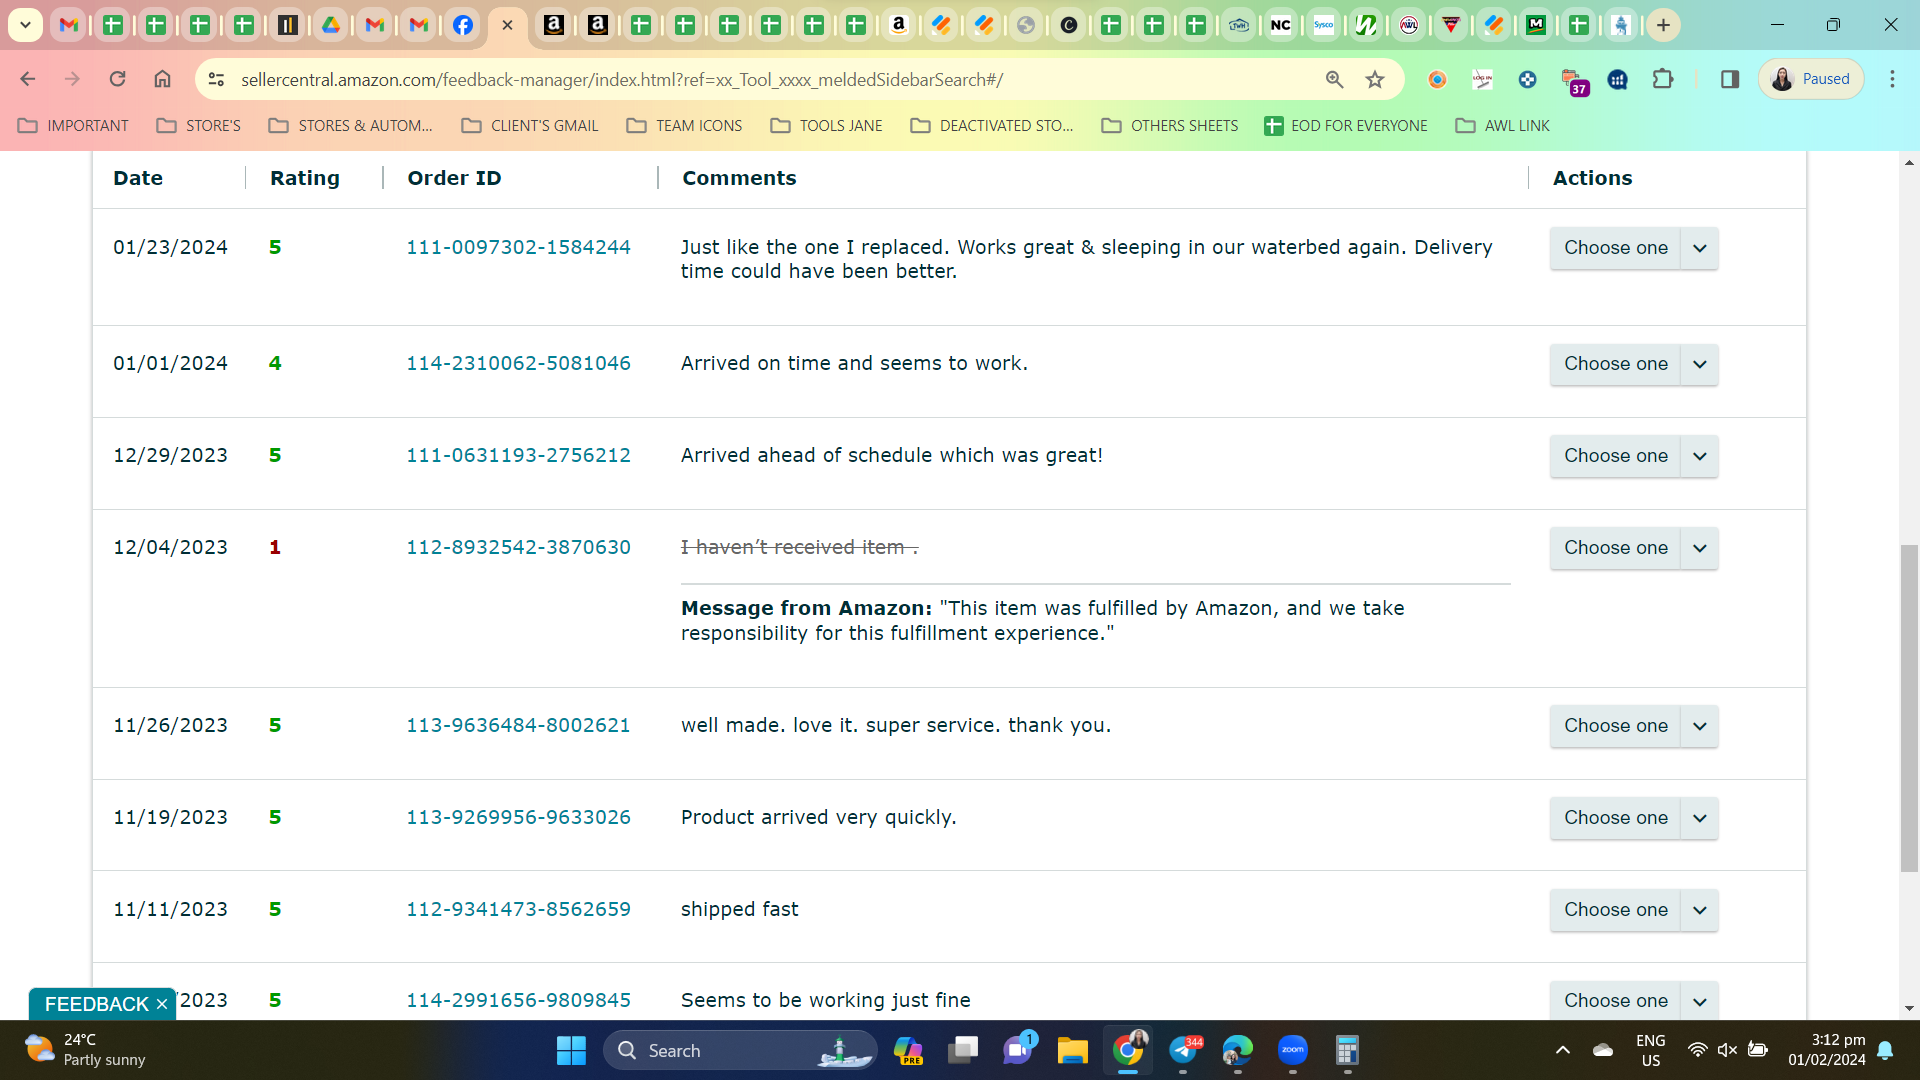Click the page vertical scrollbar thumb
The image size is (1920, 1080).
1909,708
